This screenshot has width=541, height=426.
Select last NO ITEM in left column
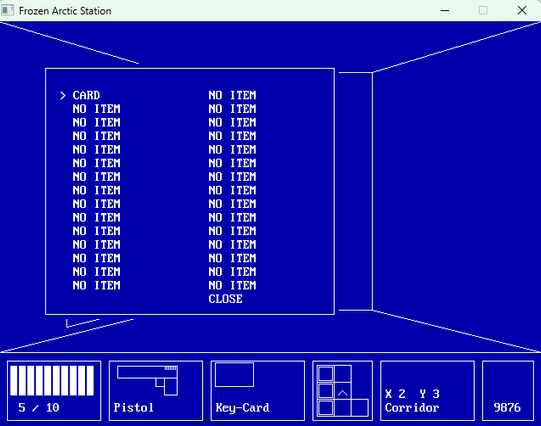click(96, 285)
